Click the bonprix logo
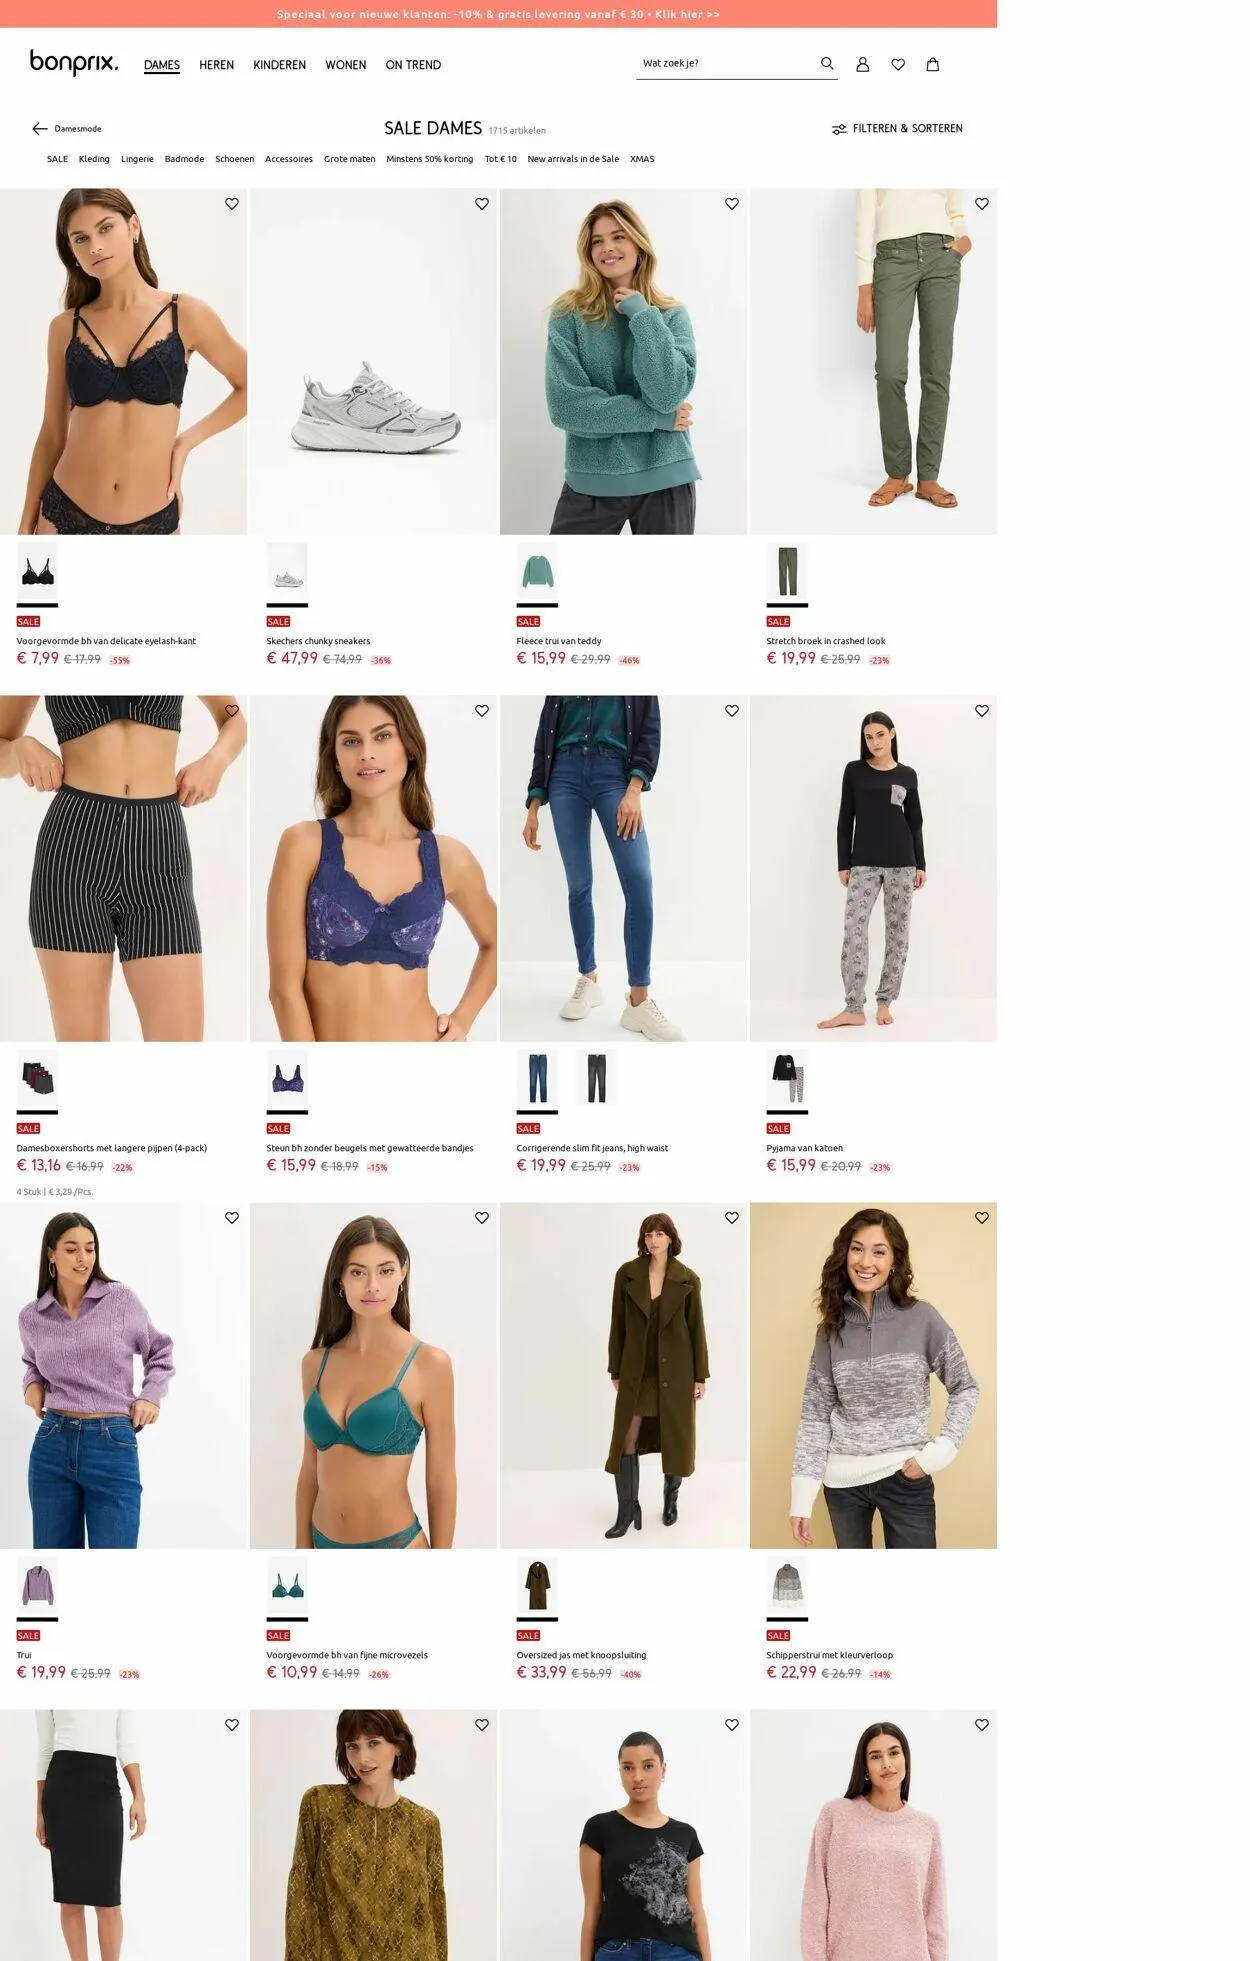Viewport: 1250px width, 1961px height. pos(74,63)
